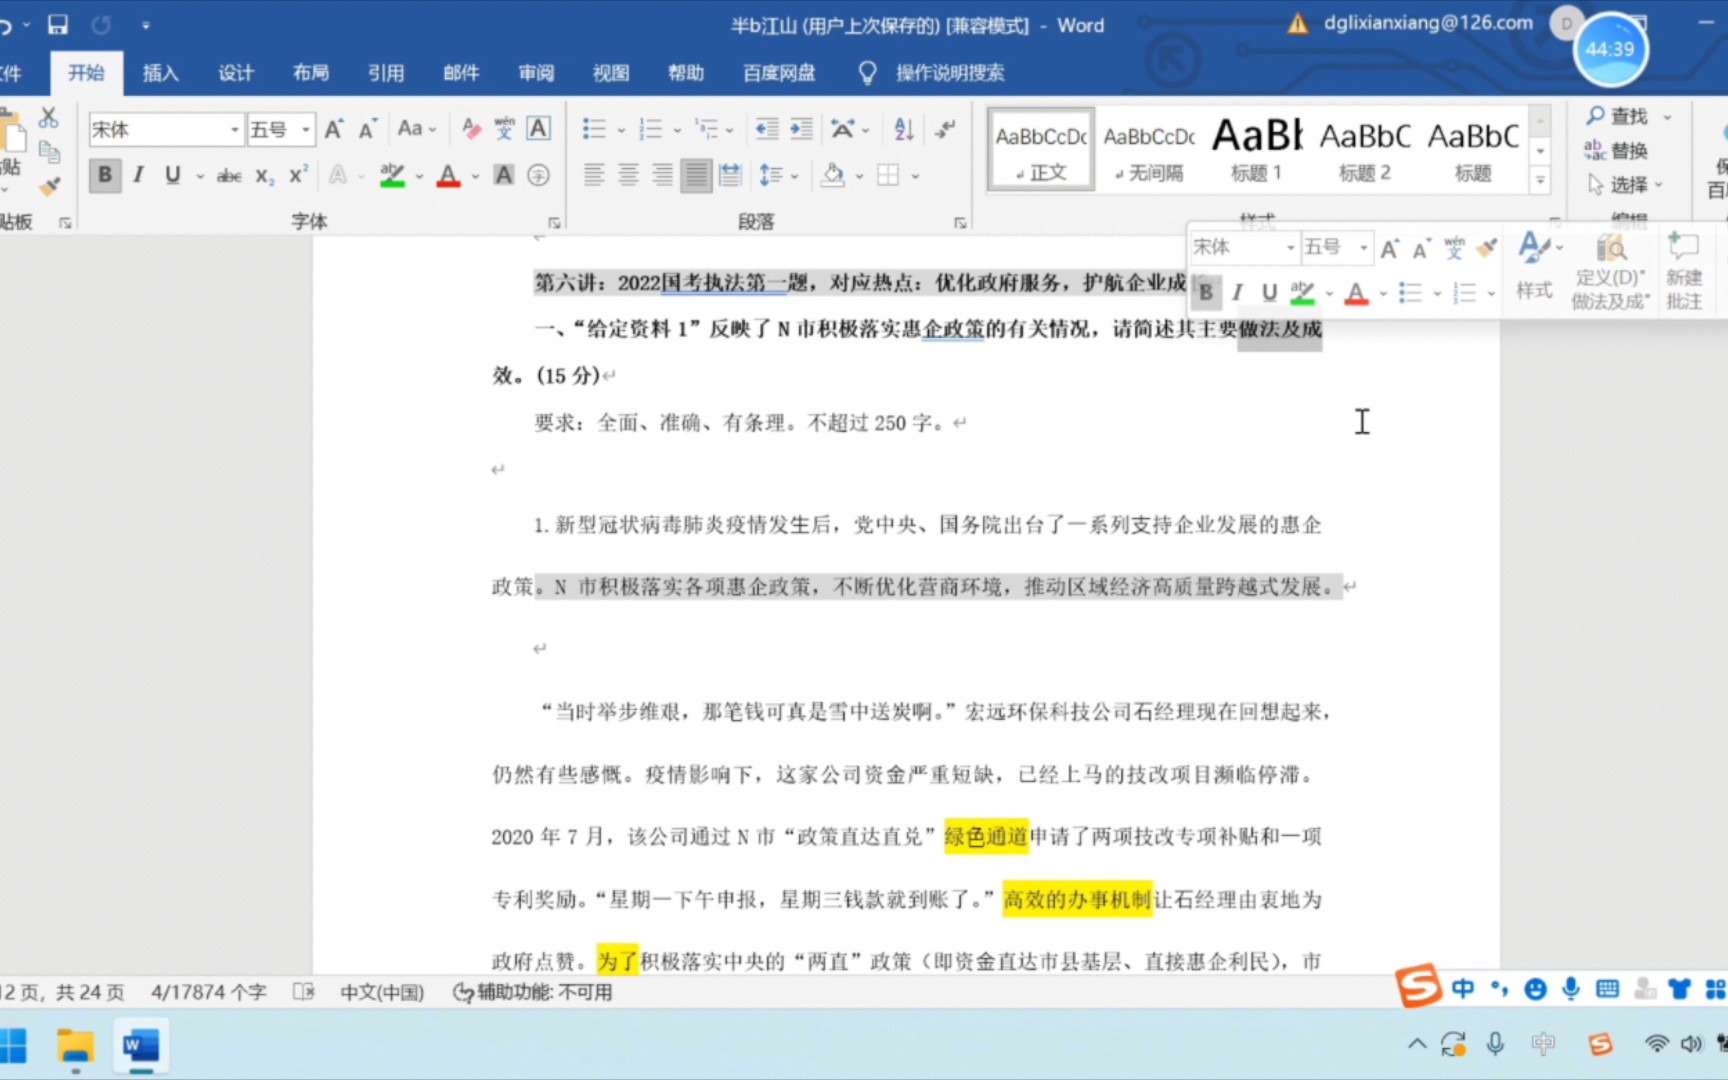The image size is (1728, 1080).
Task: Clear all formatting with the eraser icon
Action: (x=471, y=129)
